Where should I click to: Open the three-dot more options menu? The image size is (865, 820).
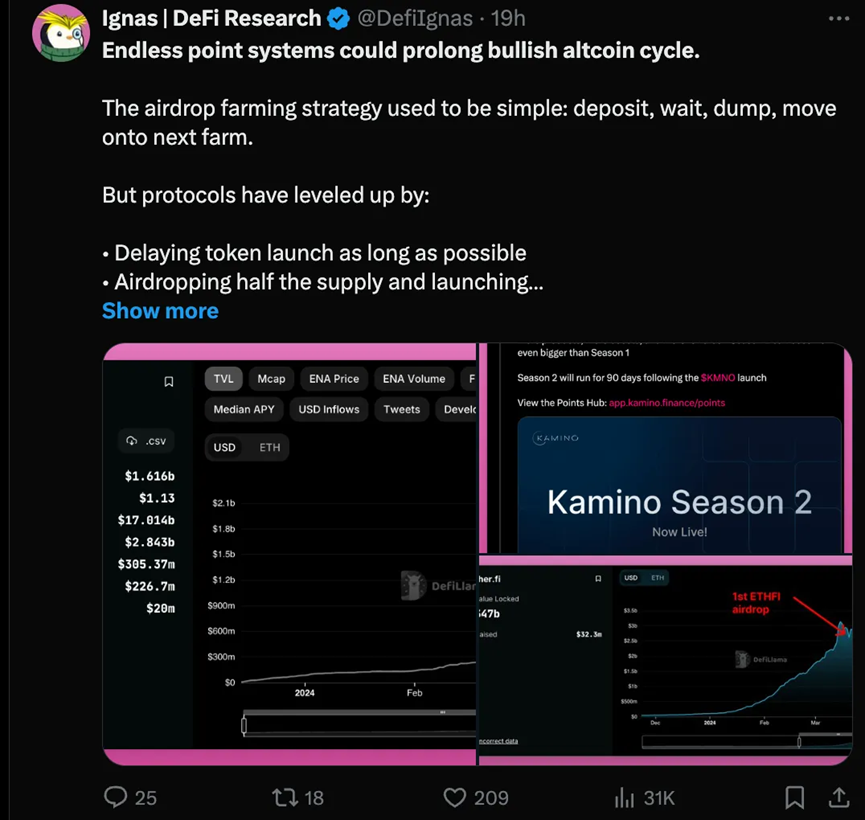click(x=838, y=18)
